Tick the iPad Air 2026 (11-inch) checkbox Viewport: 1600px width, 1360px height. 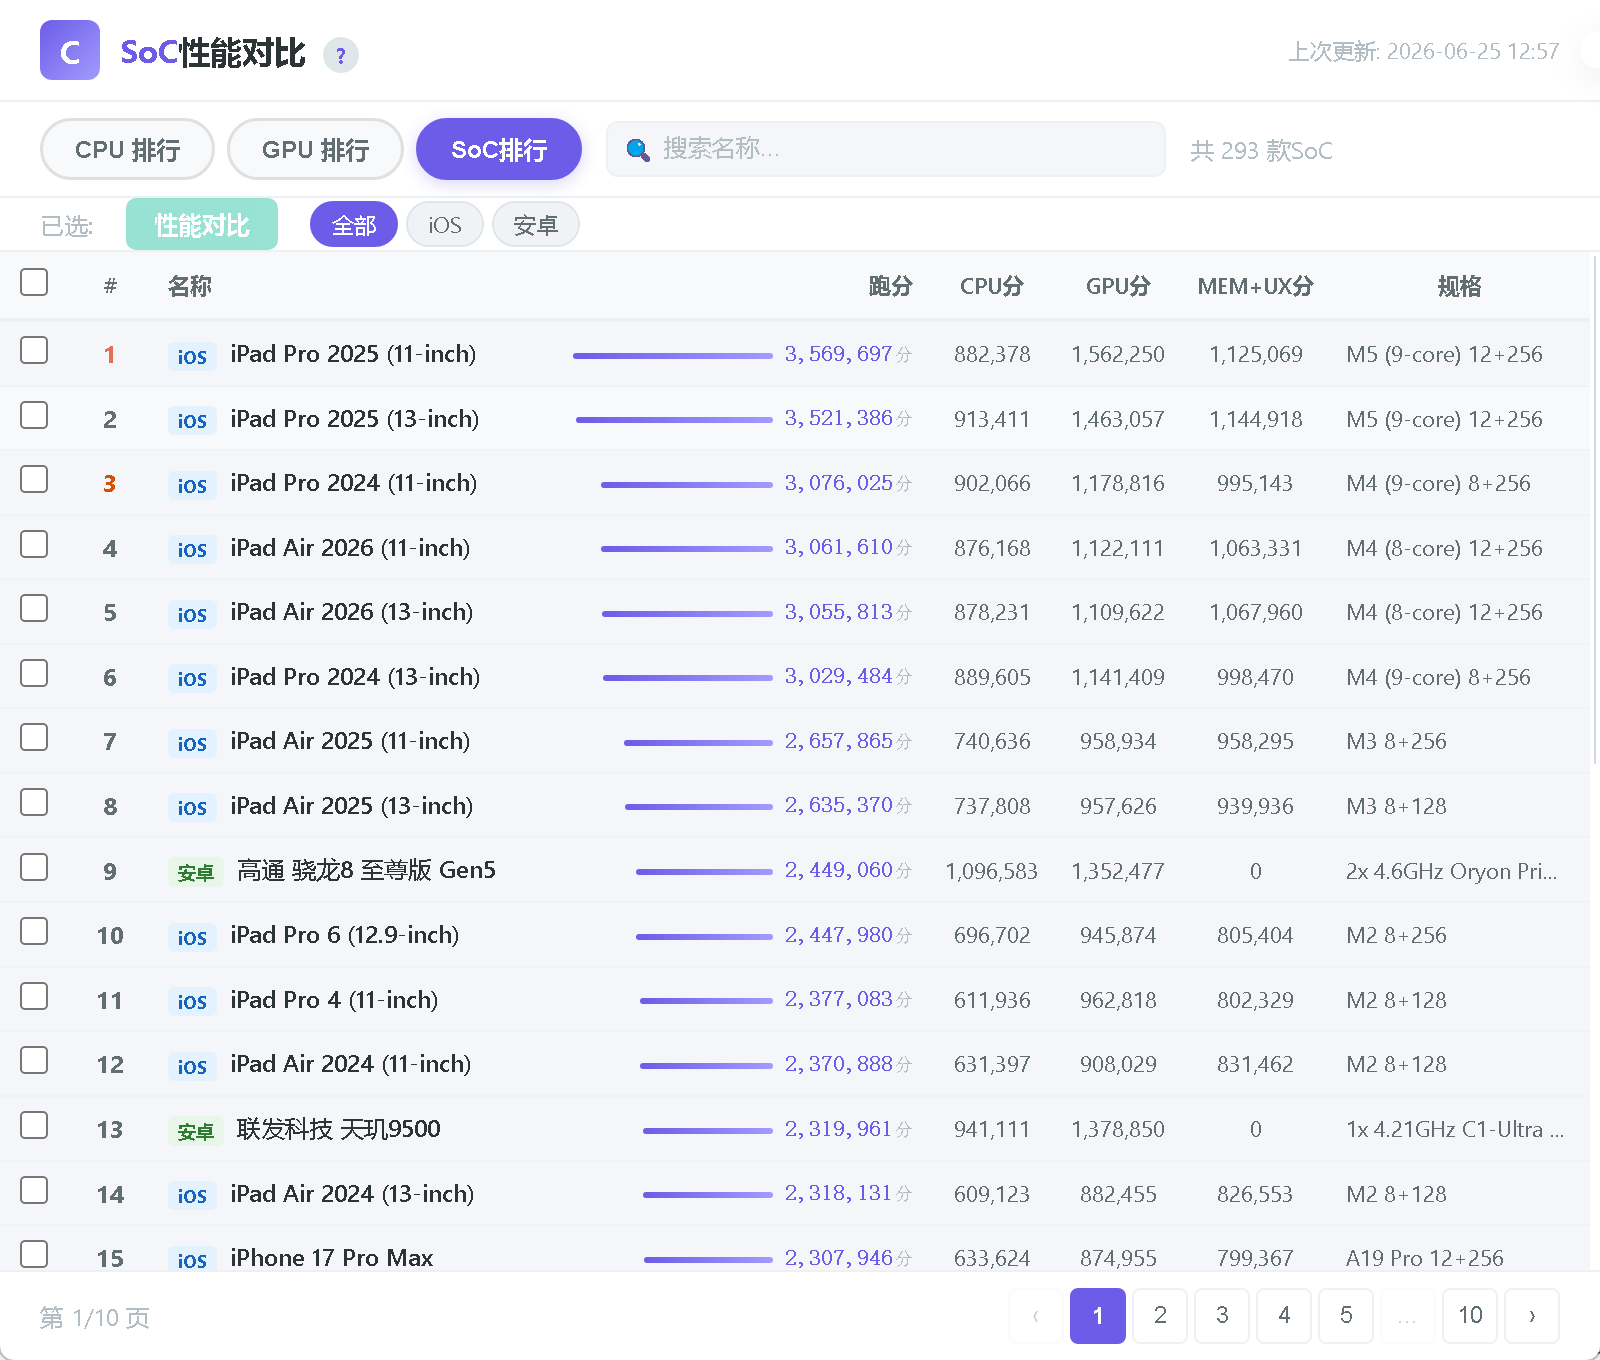pyautogui.click(x=34, y=544)
